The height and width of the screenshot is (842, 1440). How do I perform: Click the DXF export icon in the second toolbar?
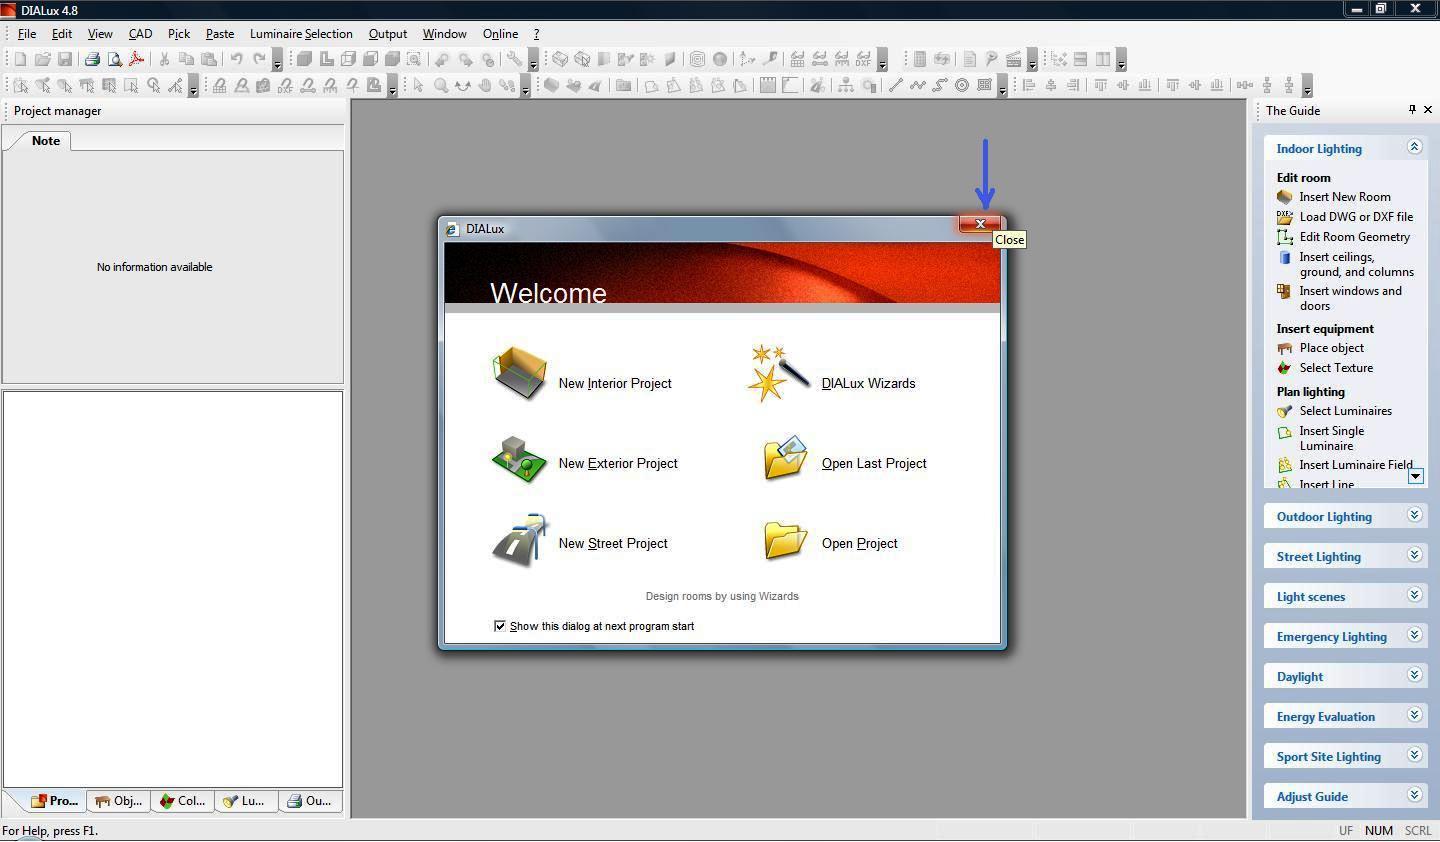[x=285, y=85]
